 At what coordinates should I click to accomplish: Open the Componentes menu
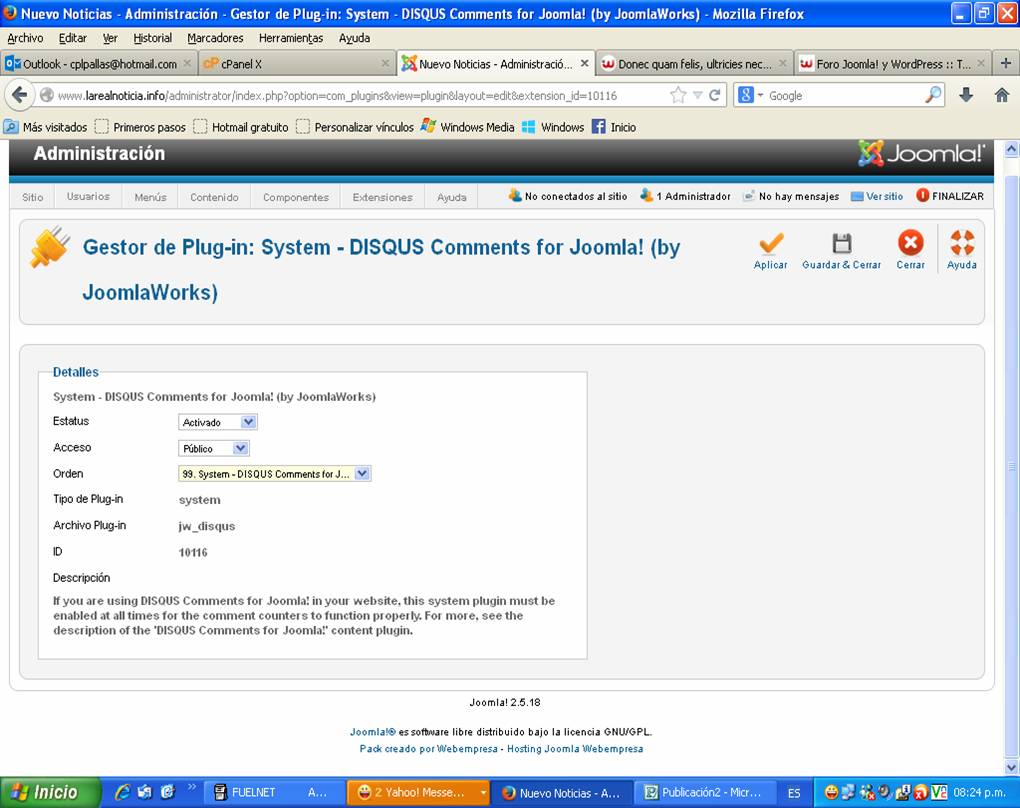coord(296,196)
